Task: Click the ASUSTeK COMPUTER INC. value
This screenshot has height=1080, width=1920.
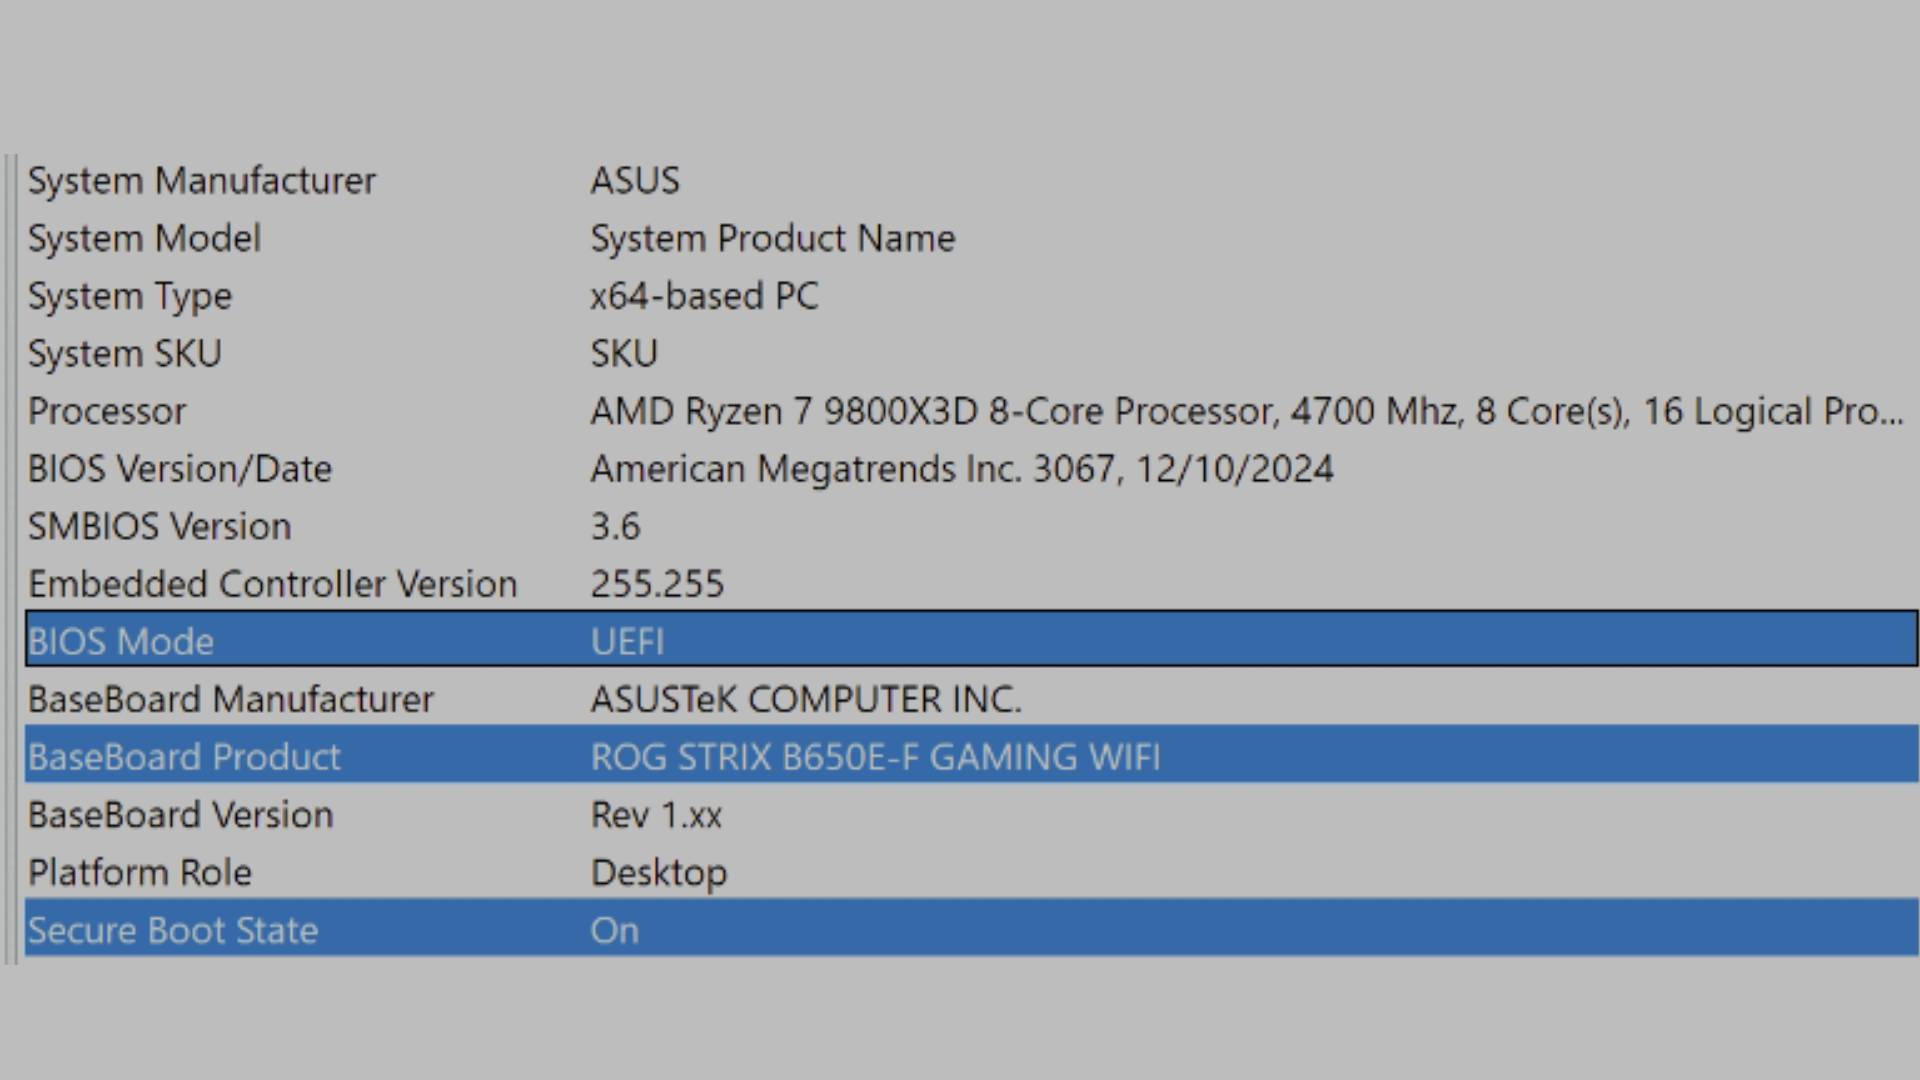Action: pos(805,699)
